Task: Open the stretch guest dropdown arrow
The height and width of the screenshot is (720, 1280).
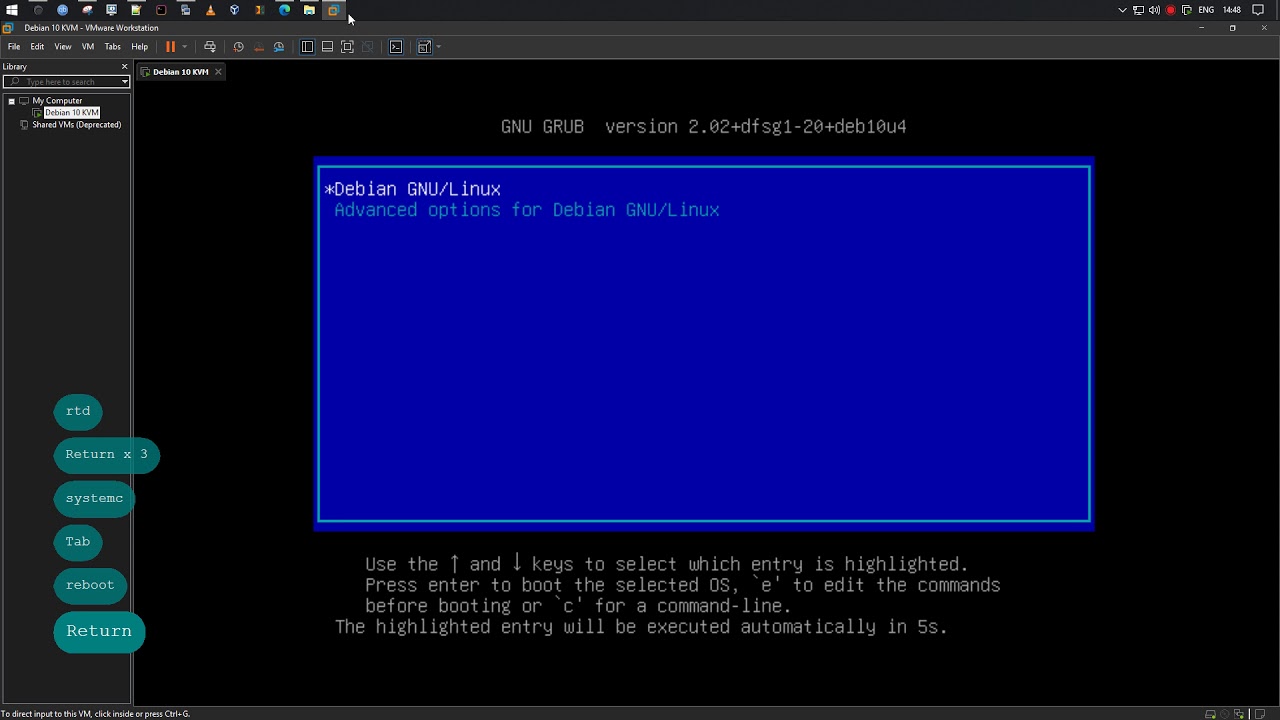Action: [x=438, y=47]
